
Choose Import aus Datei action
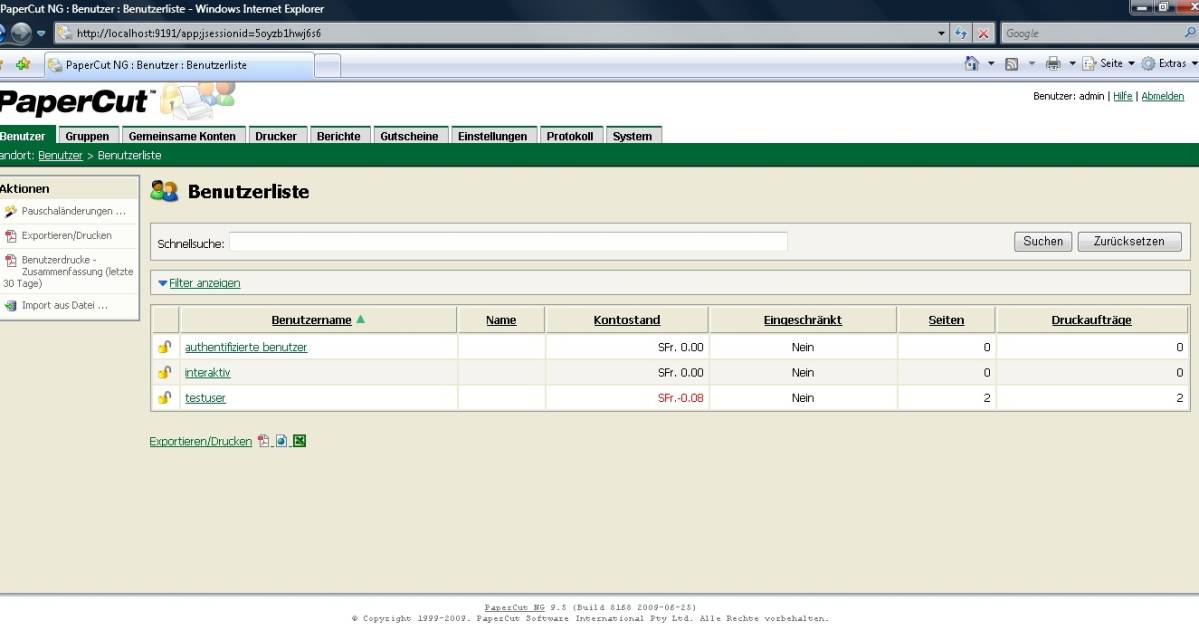[x=64, y=305]
